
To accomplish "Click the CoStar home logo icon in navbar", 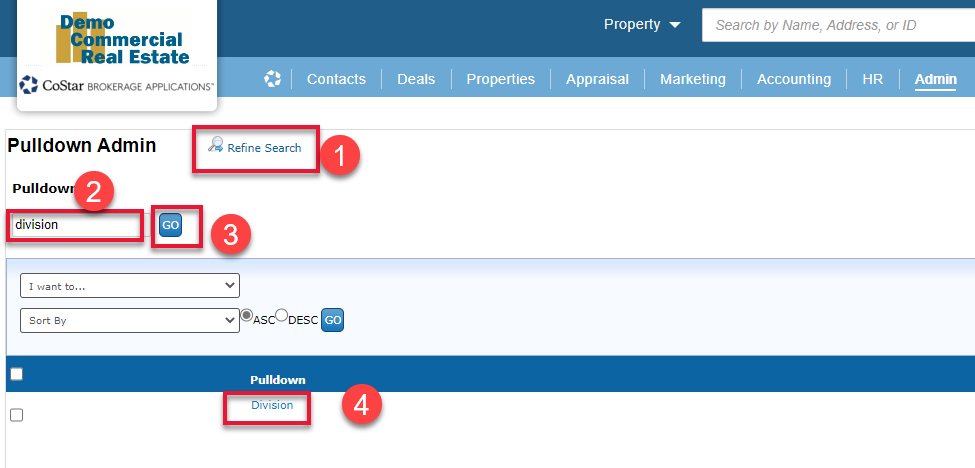I will point(272,79).
